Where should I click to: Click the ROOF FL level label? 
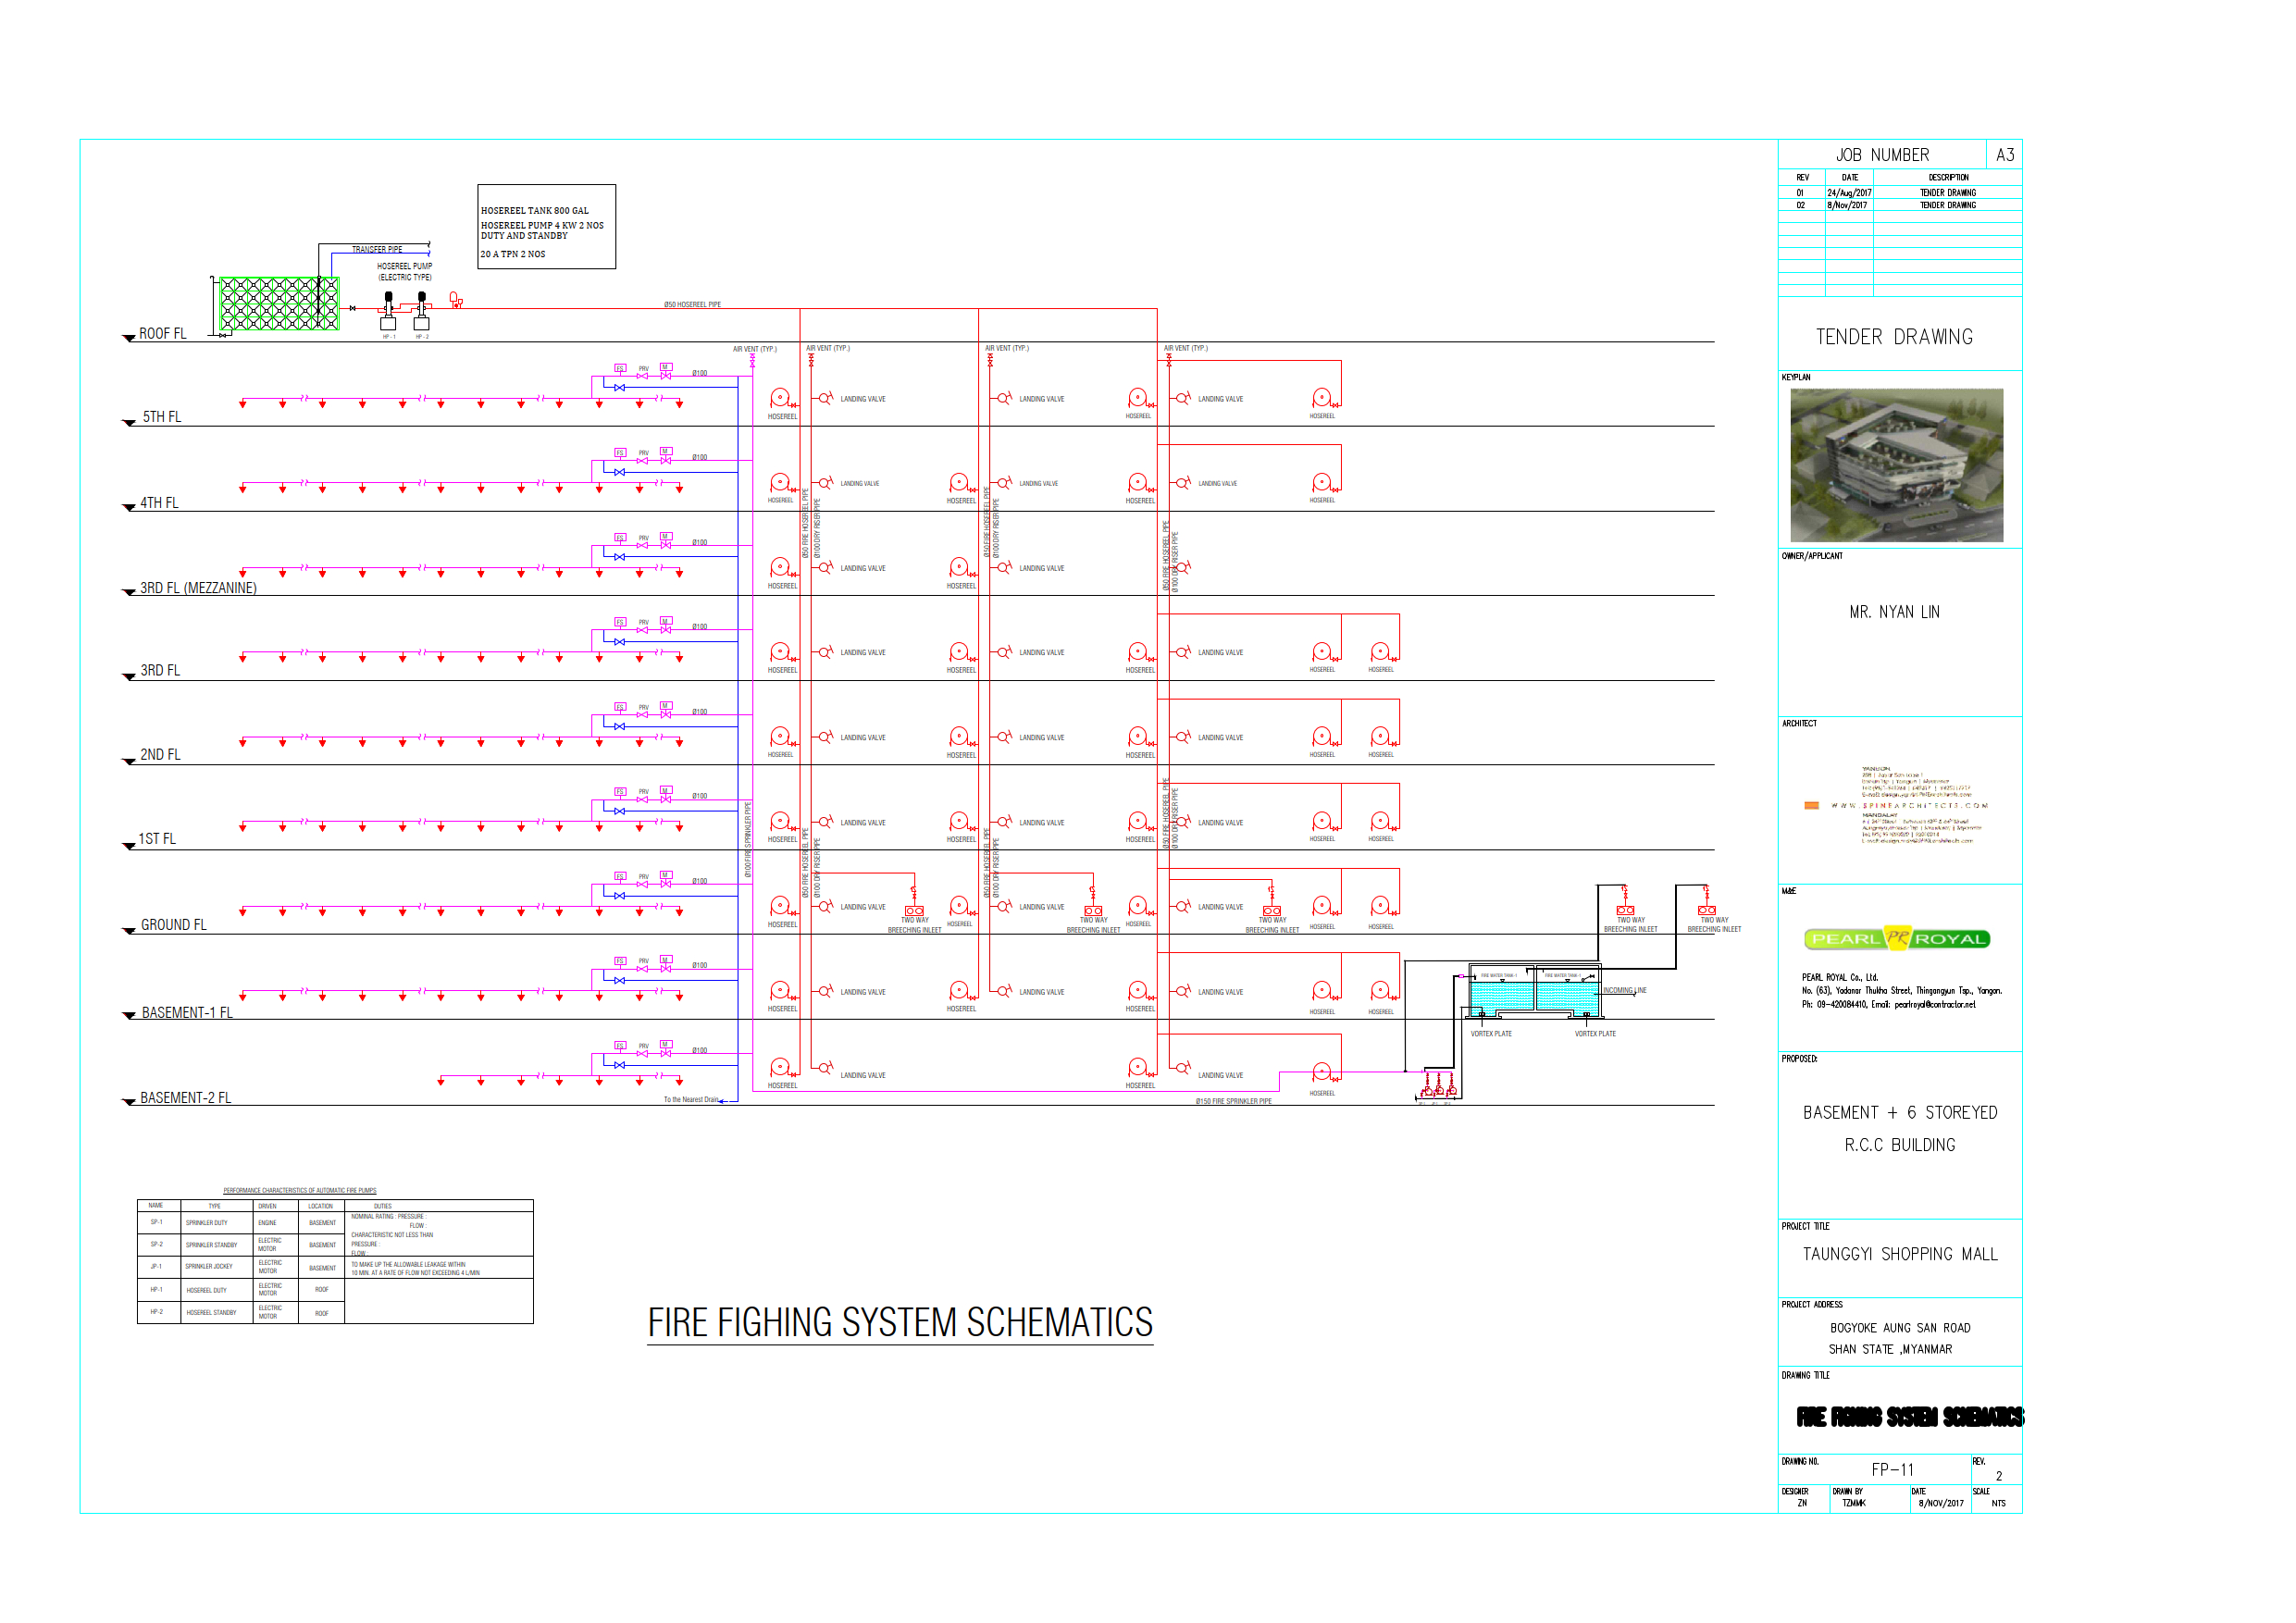[x=163, y=334]
